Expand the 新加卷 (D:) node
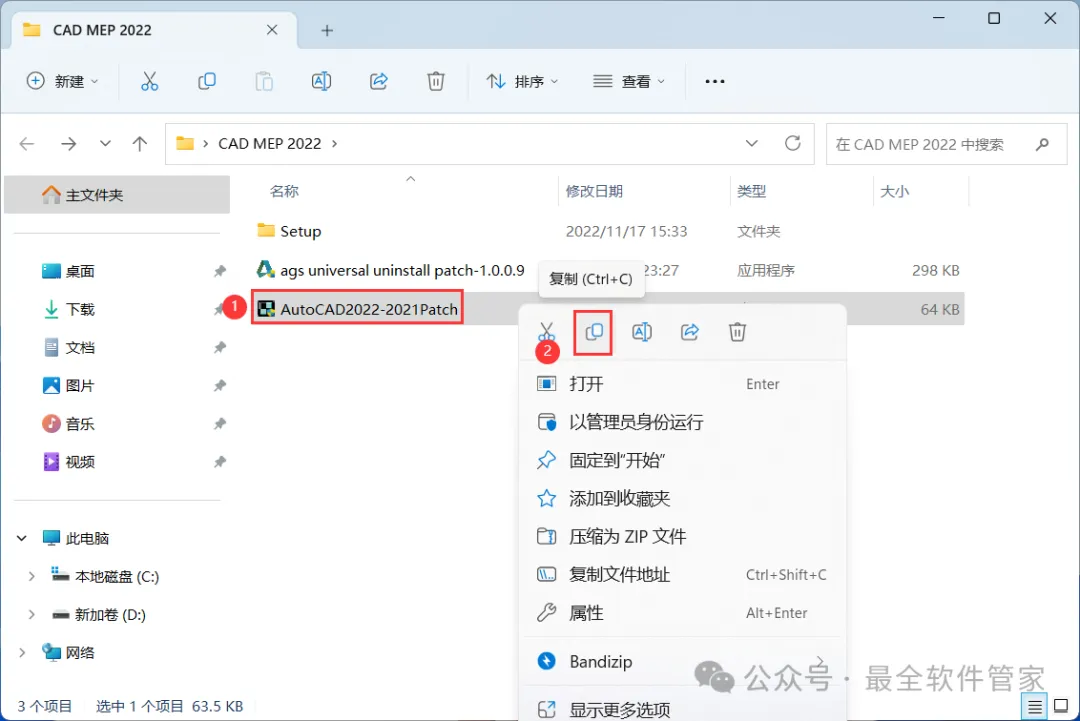Screen dimensions: 1080x721 pos(31,614)
